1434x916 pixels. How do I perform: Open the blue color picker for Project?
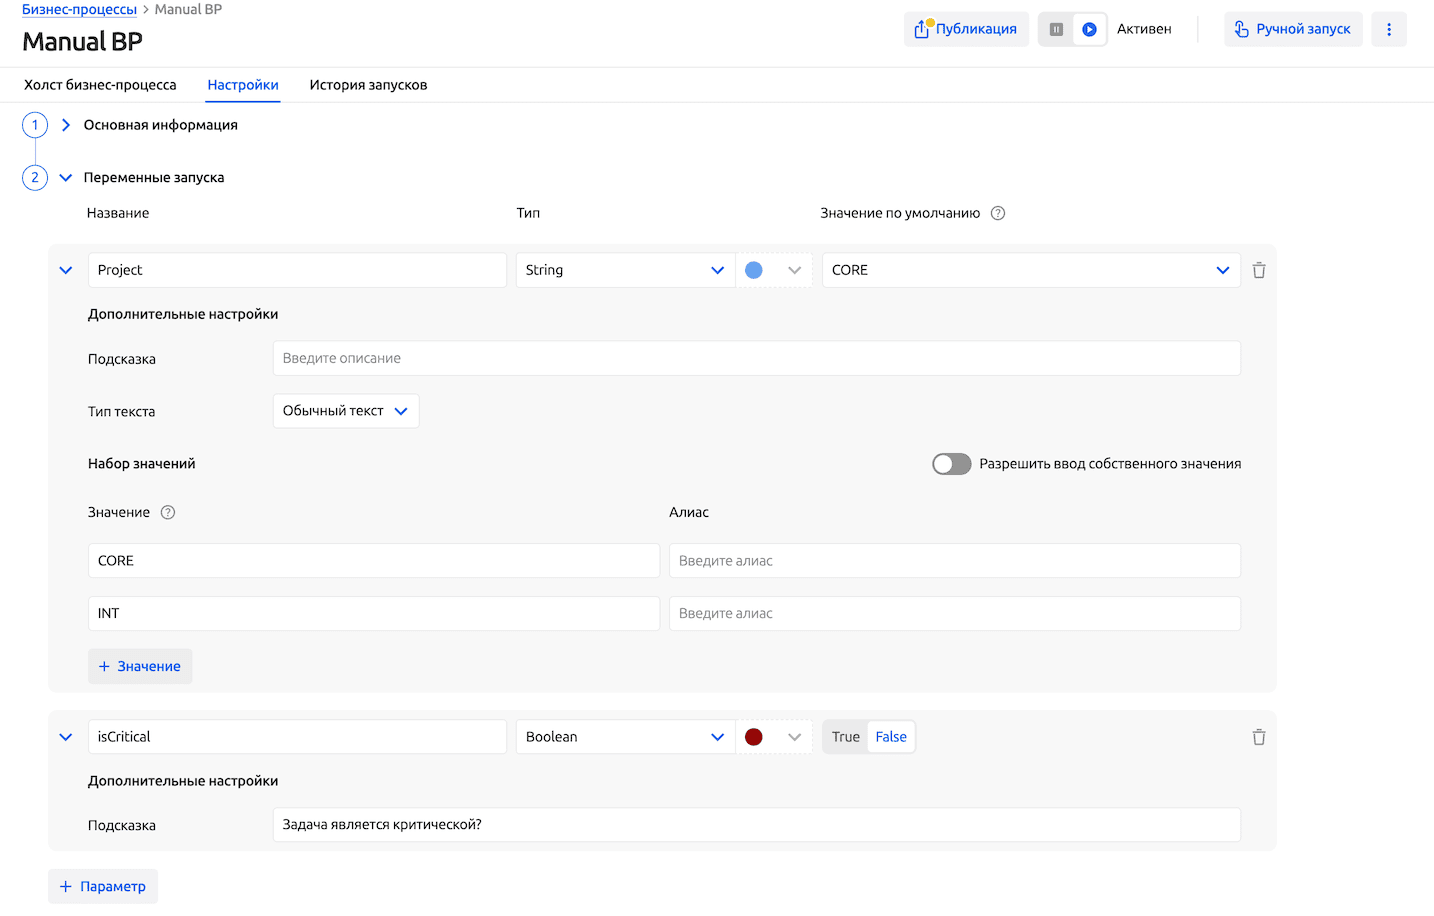(773, 271)
